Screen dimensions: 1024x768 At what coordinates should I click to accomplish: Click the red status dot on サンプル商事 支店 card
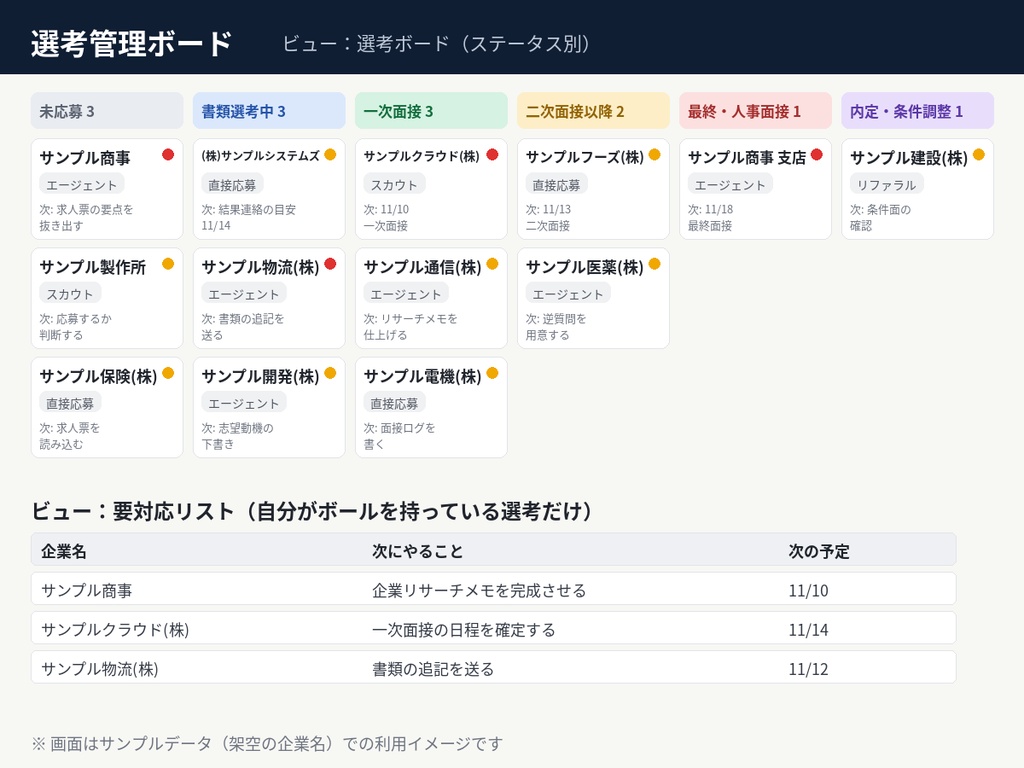[x=817, y=155]
